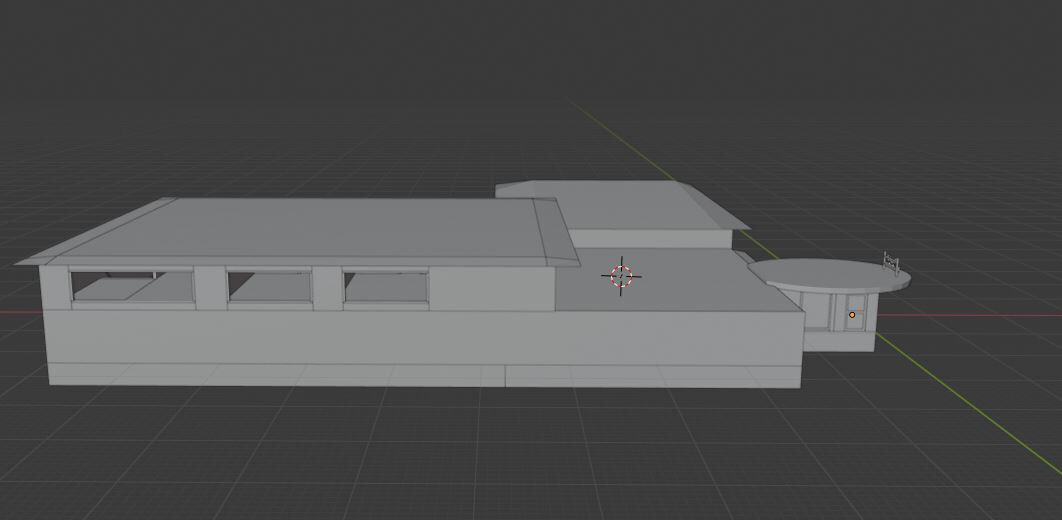The height and width of the screenshot is (520, 1062).
Task: Click the 3D cursor crosshair on the rooftop
Action: 621,276
